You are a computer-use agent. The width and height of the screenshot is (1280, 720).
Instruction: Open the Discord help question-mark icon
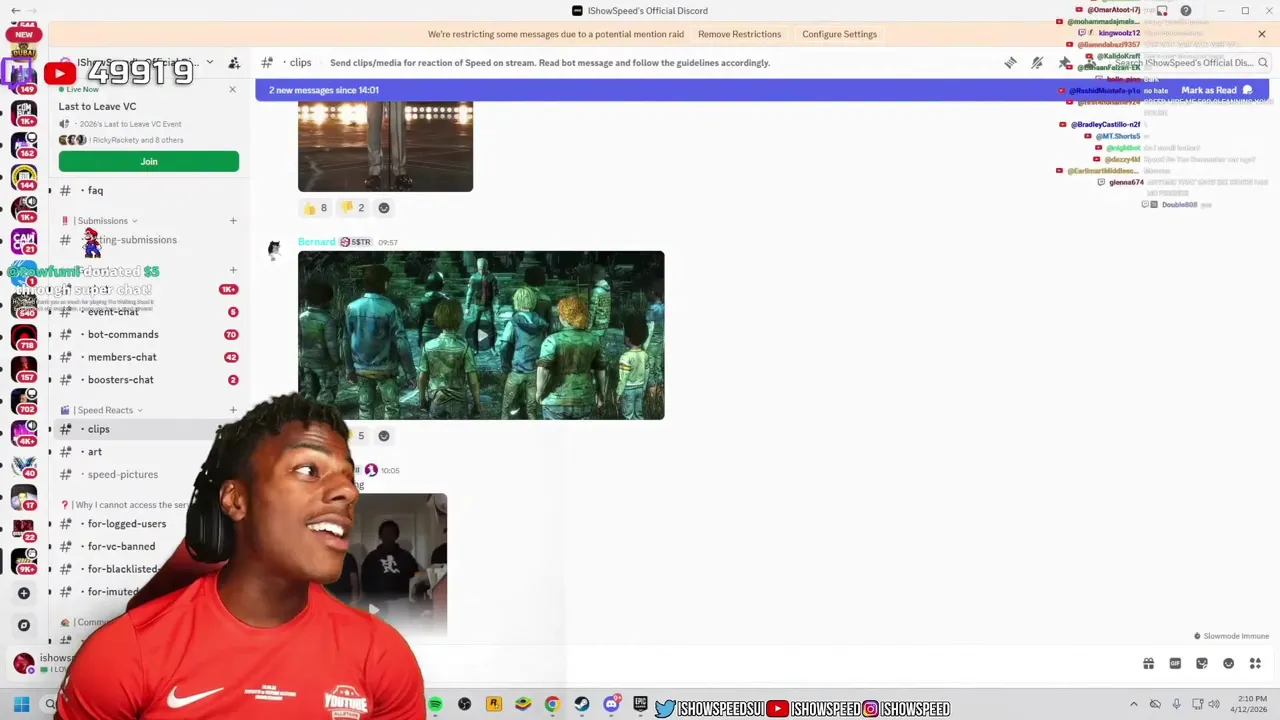click(x=1186, y=11)
